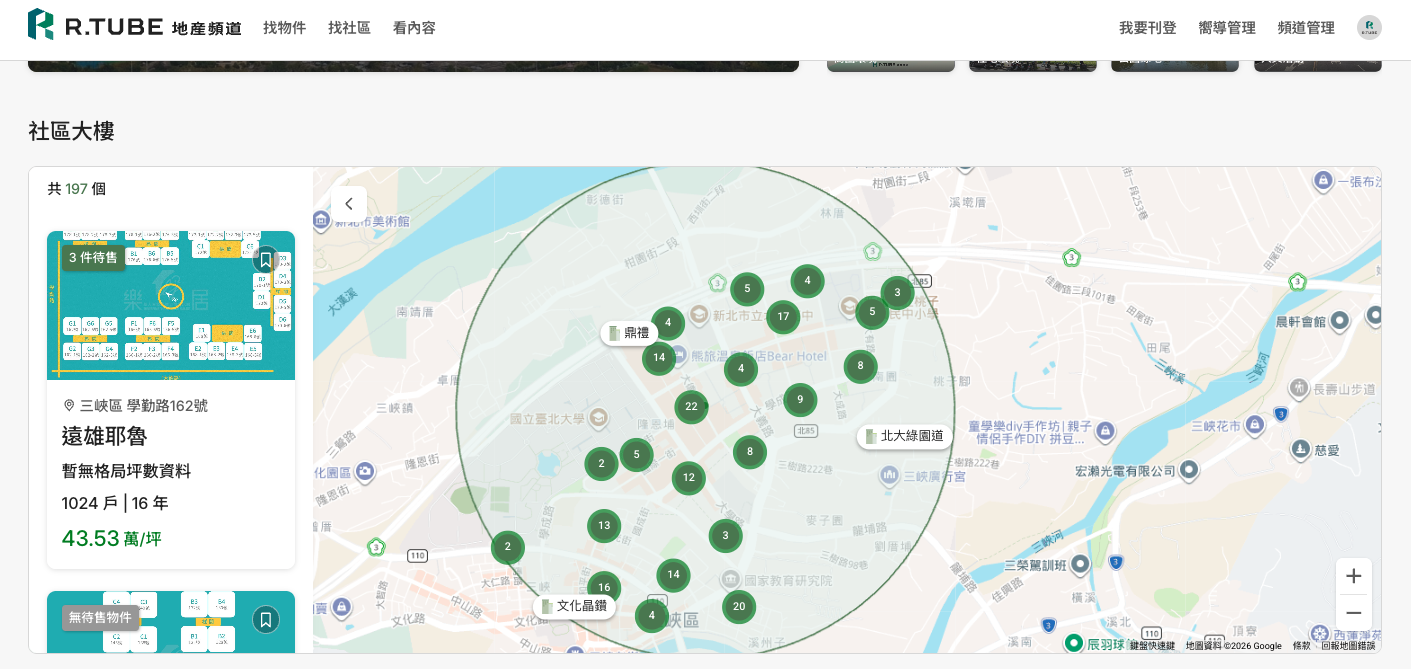Screen dimensions: 1411x669
Task: Click the 晨軒會館 map pin
Action: (1341, 321)
